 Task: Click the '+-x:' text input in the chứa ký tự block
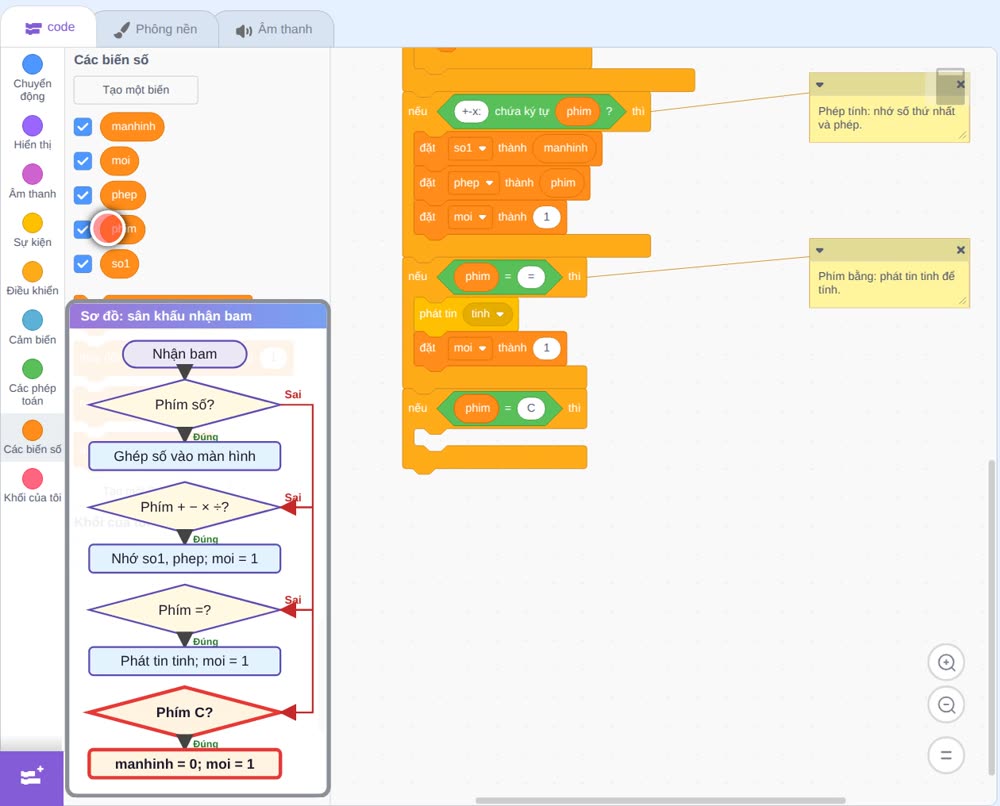tap(471, 112)
